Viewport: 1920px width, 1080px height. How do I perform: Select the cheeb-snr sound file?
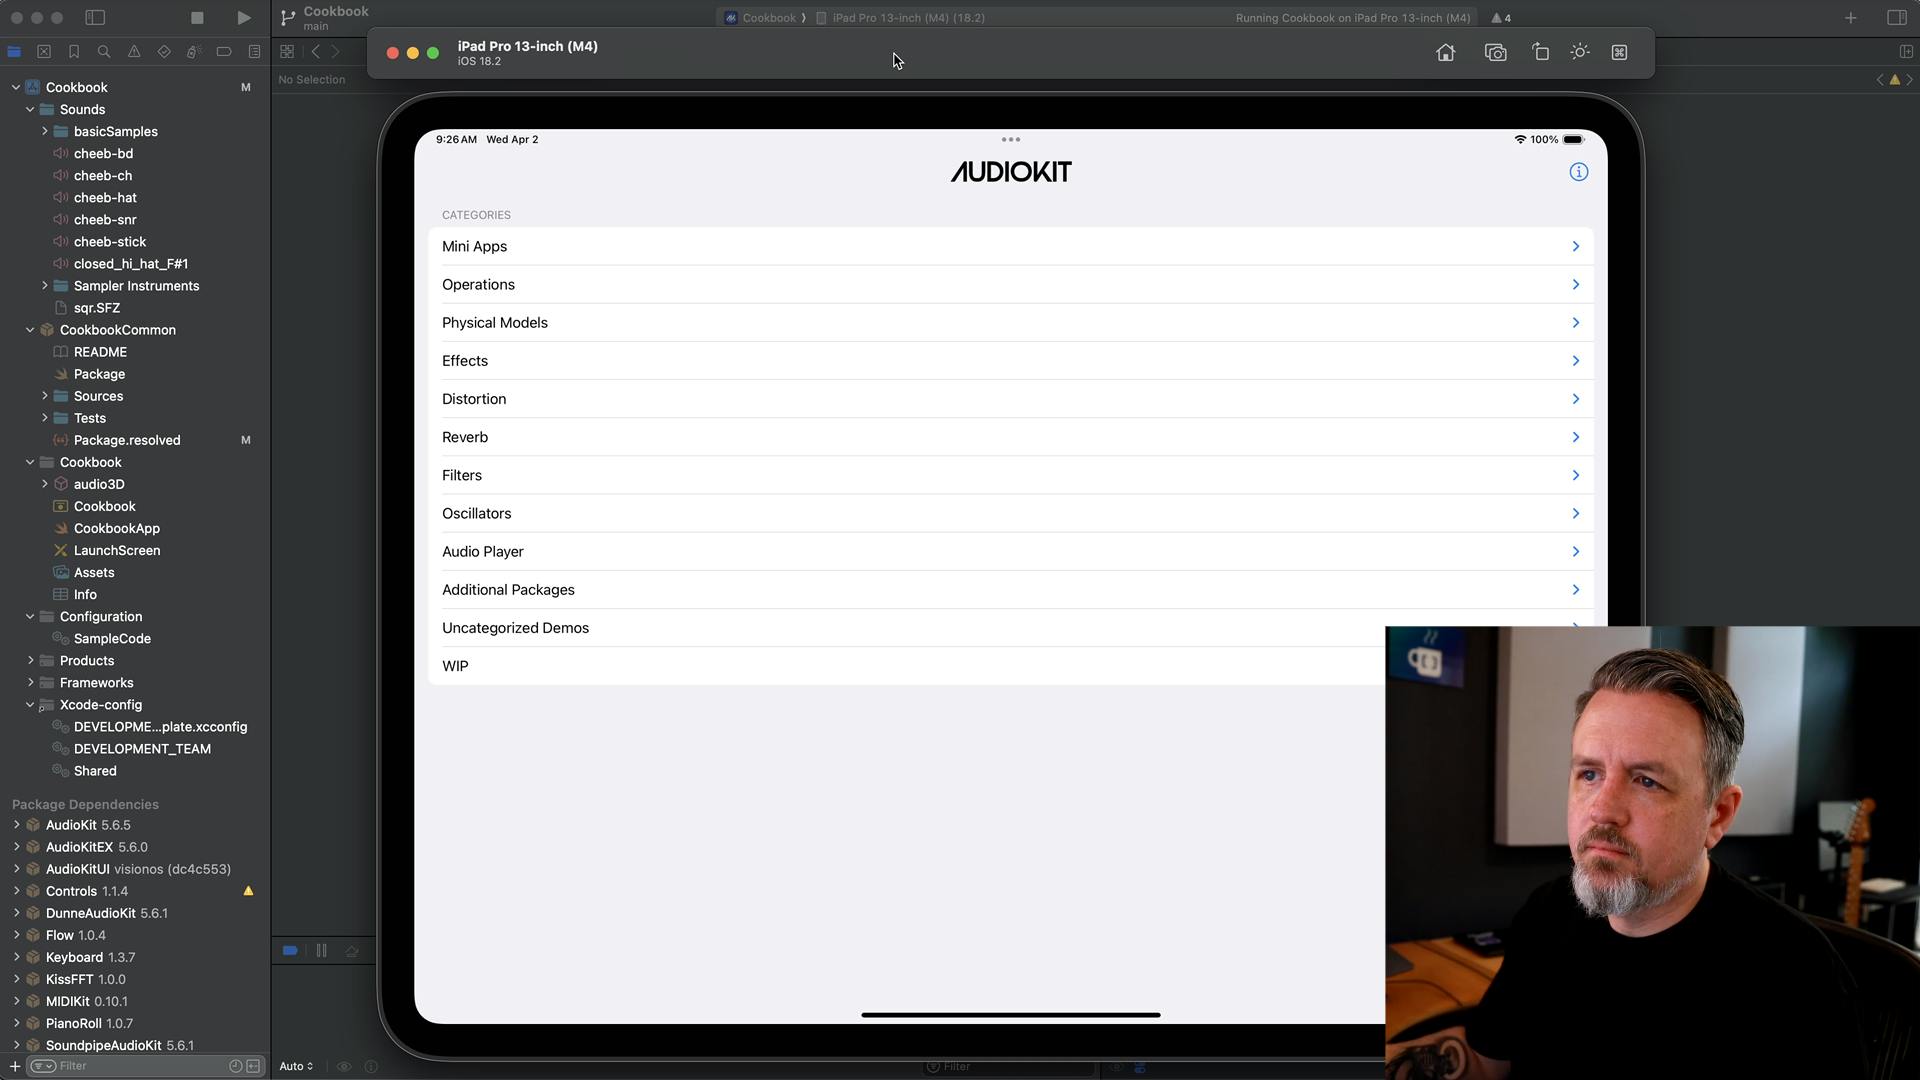(105, 220)
